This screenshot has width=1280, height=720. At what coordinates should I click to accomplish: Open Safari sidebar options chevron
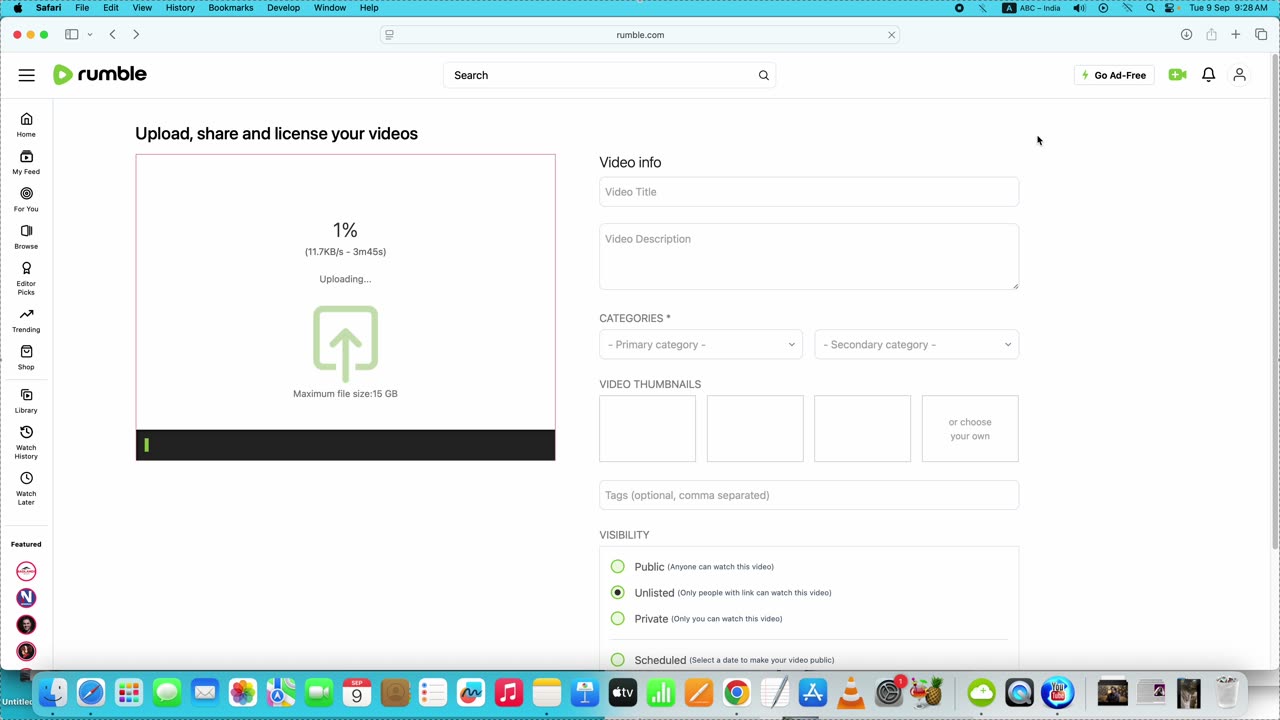click(x=90, y=35)
